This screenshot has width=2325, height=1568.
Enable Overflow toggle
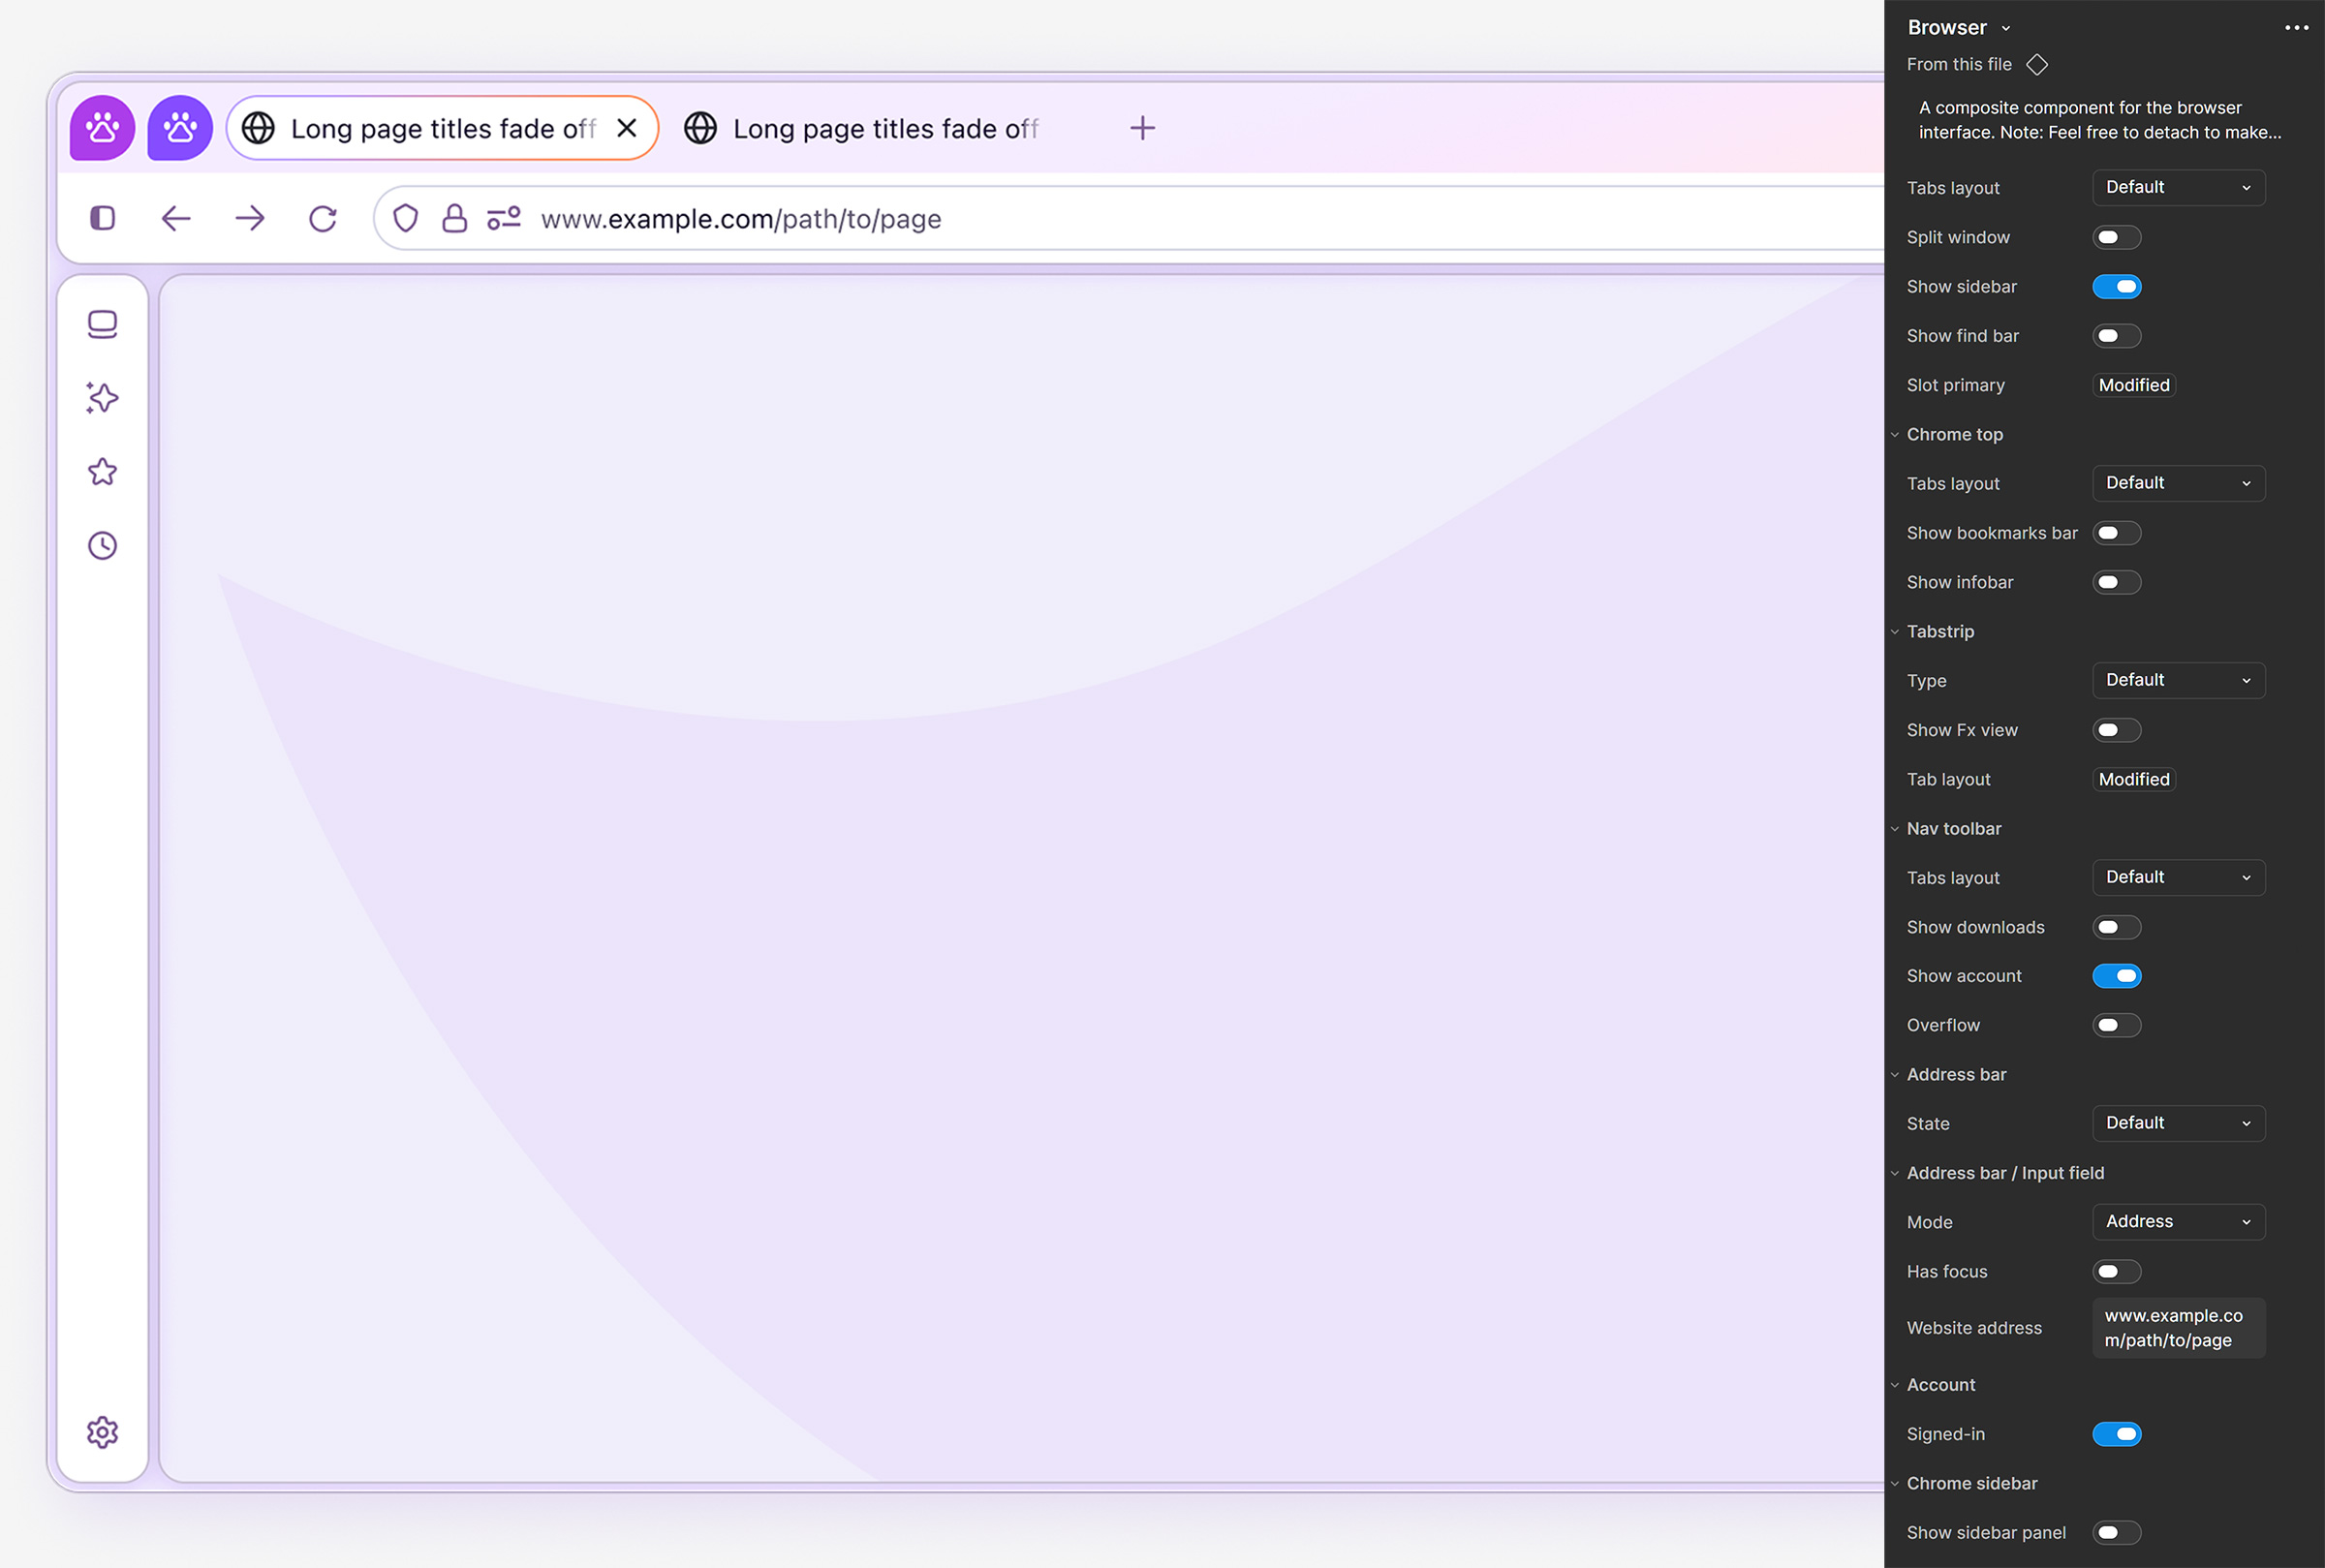[2116, 1025]
